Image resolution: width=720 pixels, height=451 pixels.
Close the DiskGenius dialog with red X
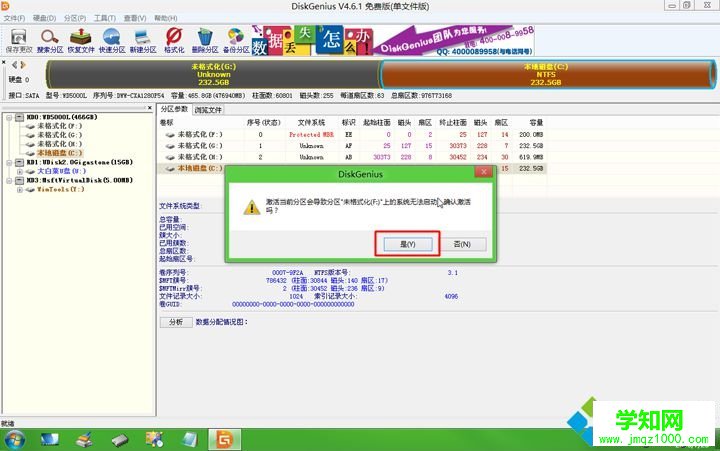click(x=484, y=172)
